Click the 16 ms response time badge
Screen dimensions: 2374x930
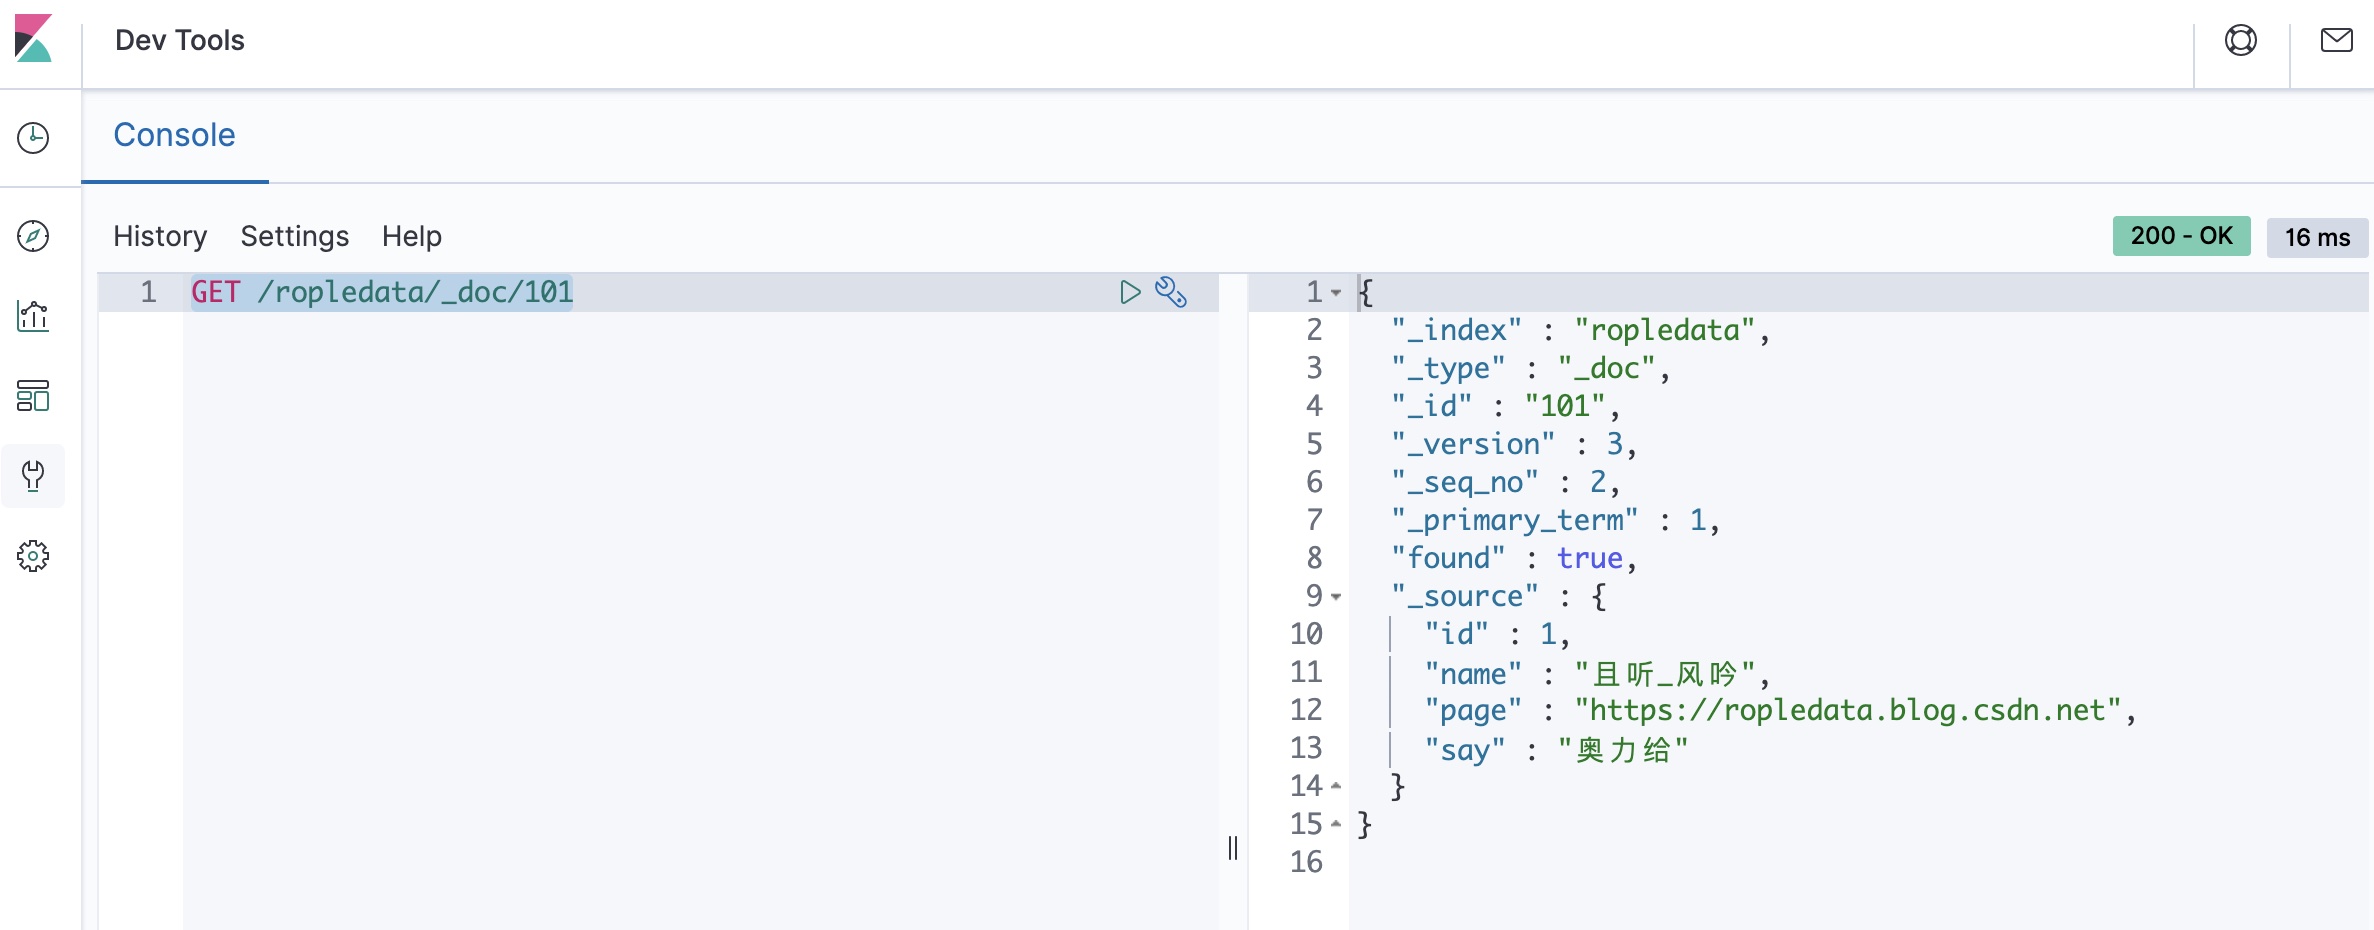click(x=2317, y=237)
